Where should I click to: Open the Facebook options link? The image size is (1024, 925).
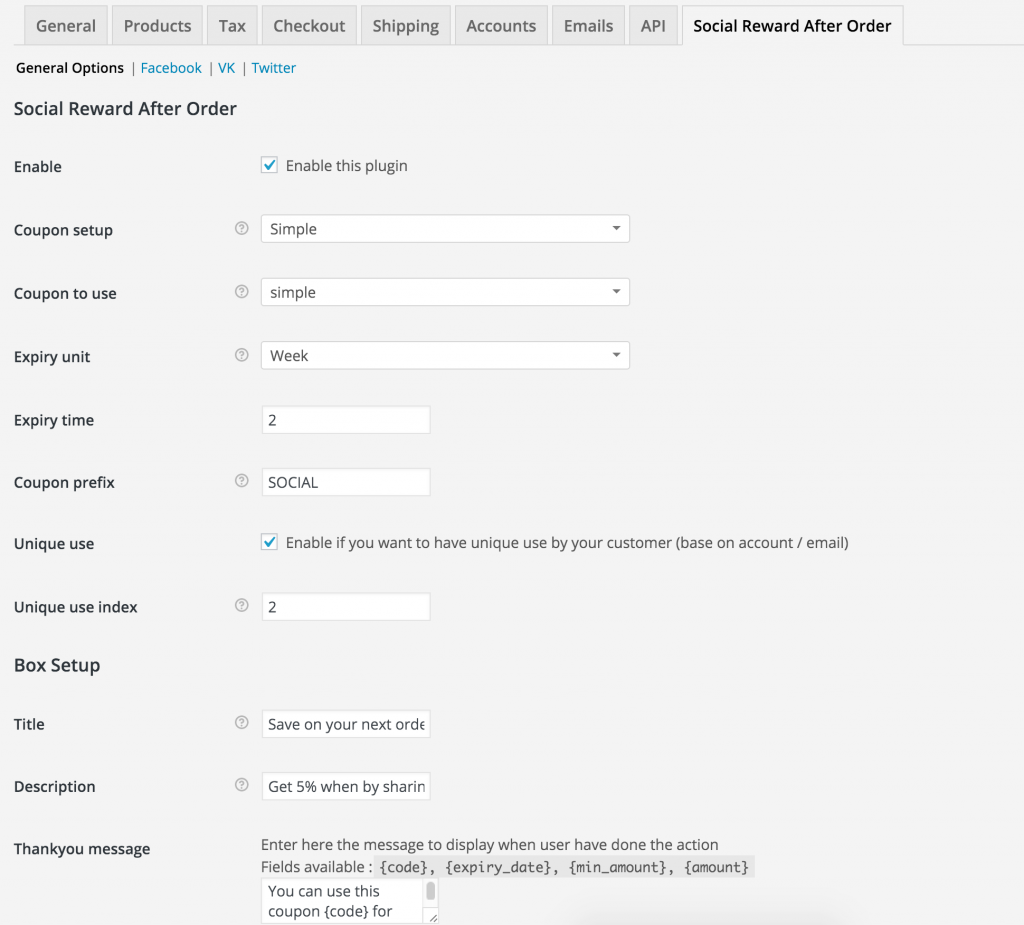point(171,68)
